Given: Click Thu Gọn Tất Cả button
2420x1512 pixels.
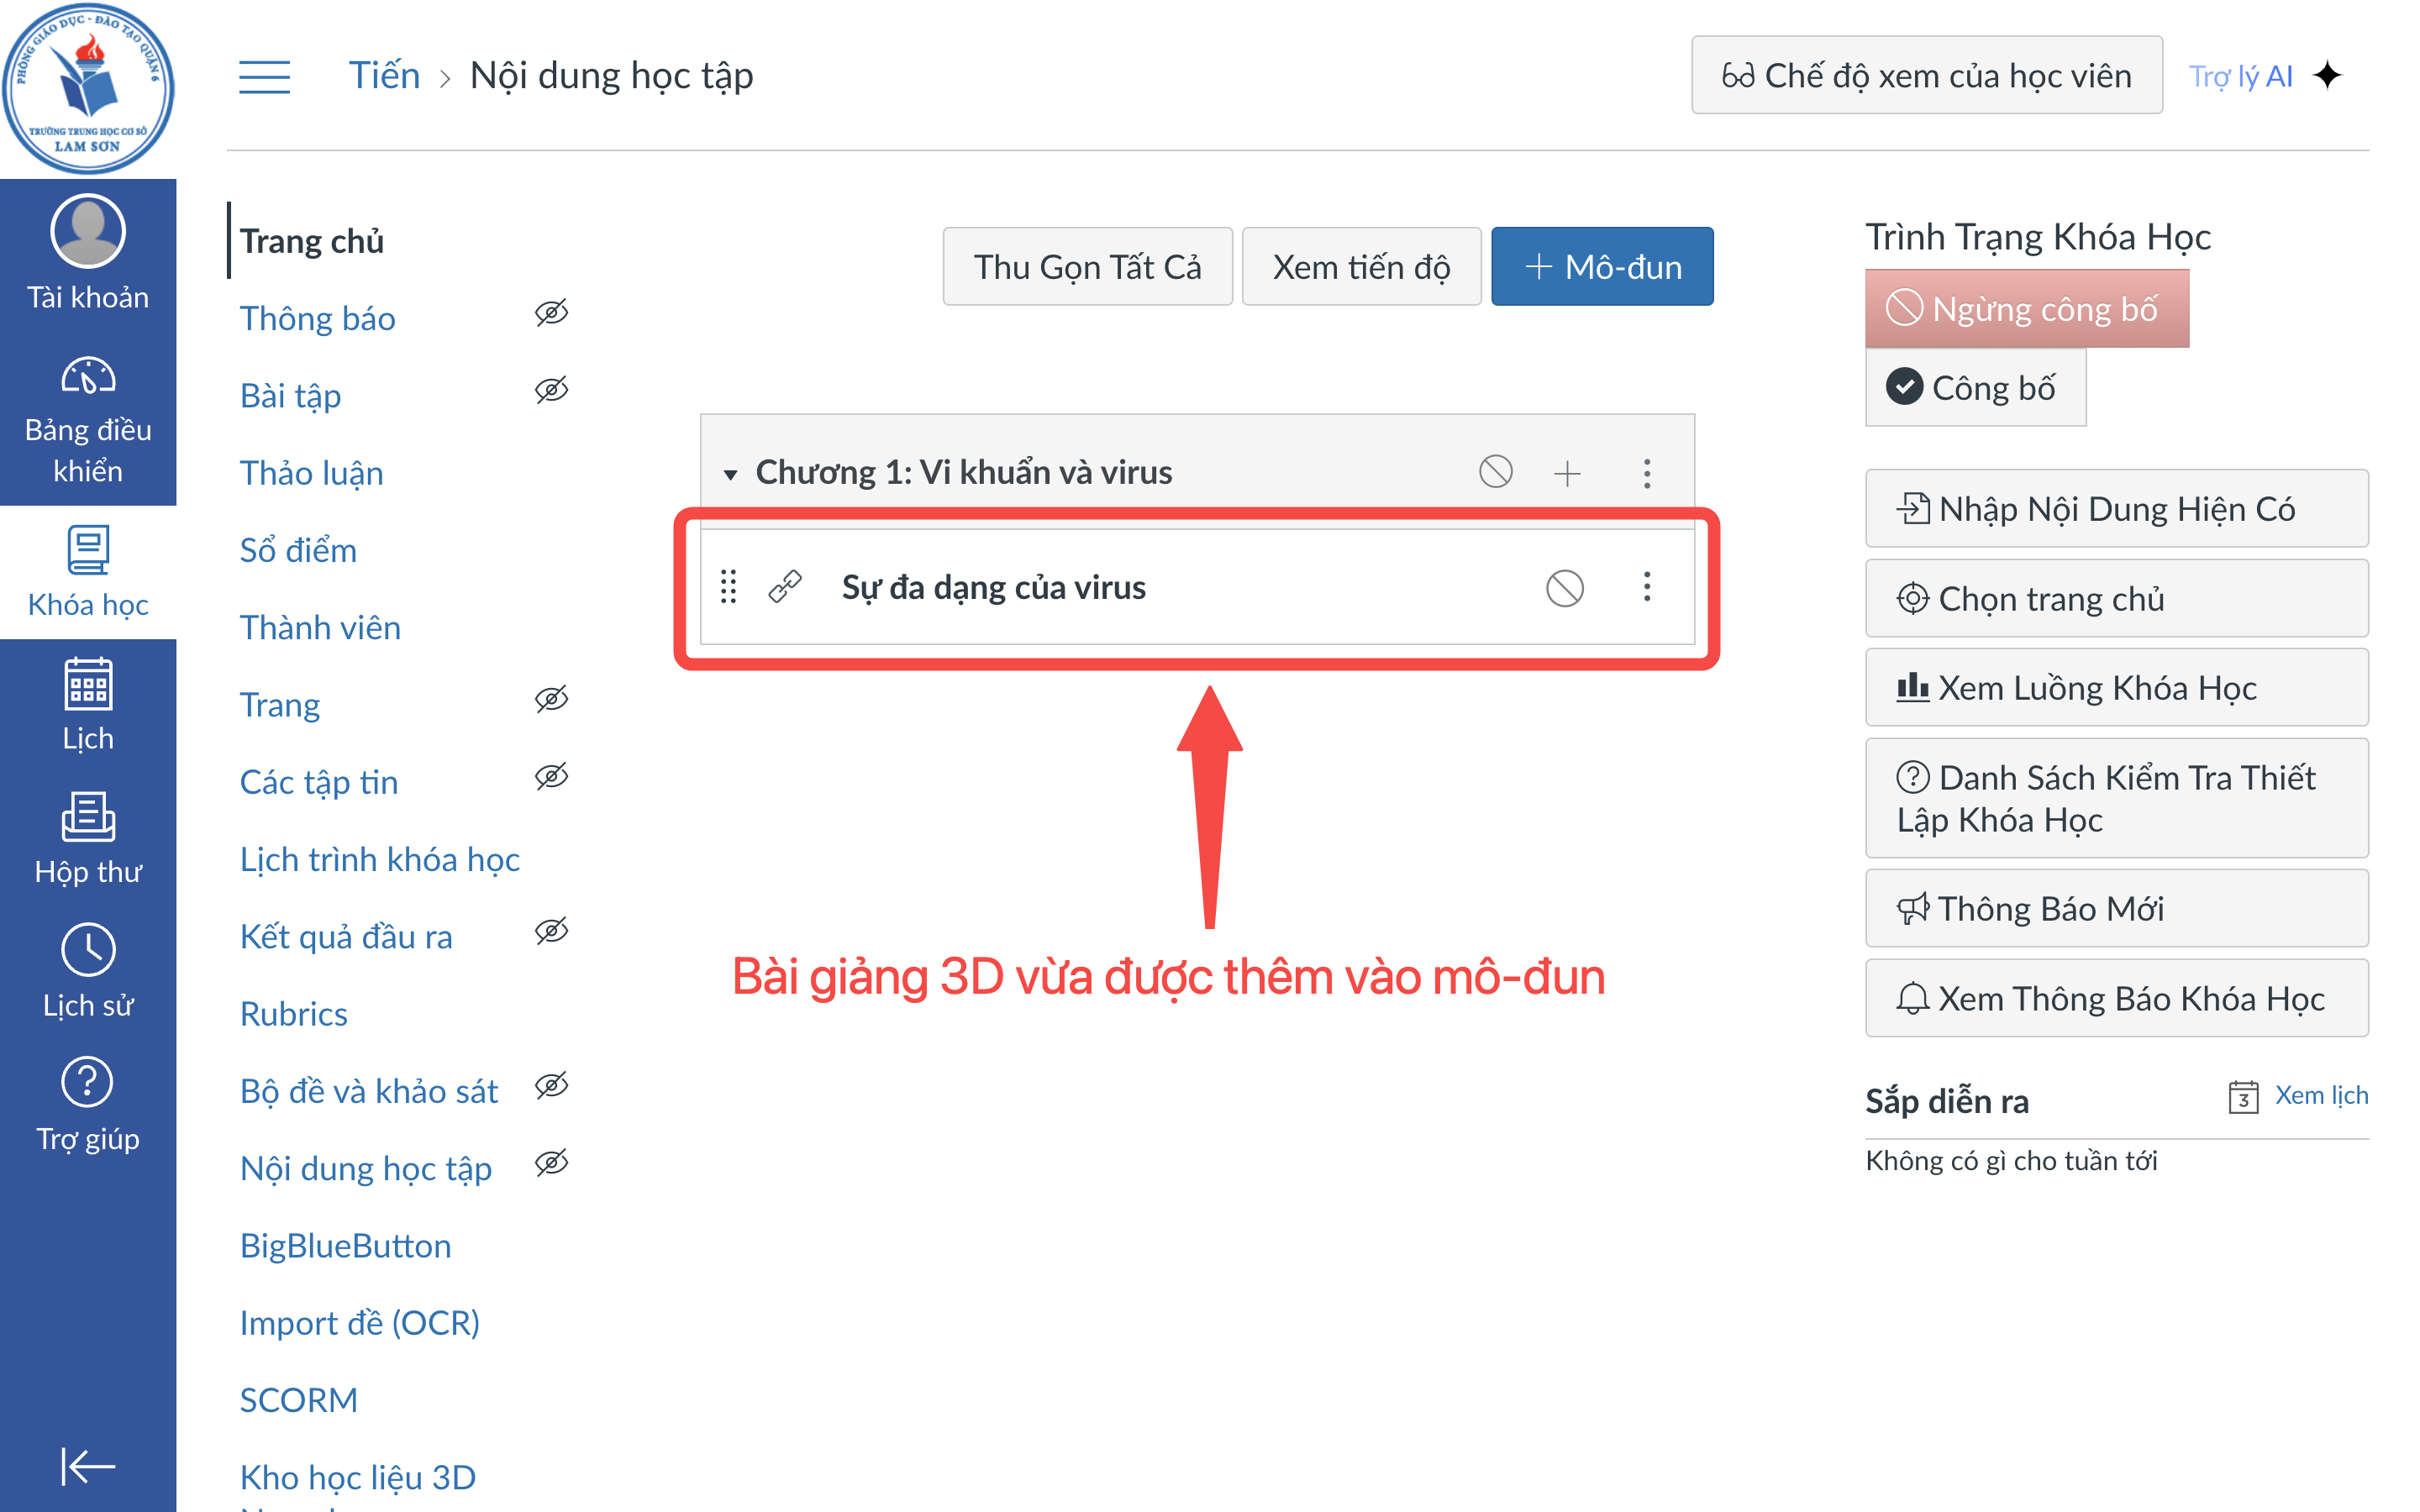Looking at the screenshot, I should coord(1087,266).
